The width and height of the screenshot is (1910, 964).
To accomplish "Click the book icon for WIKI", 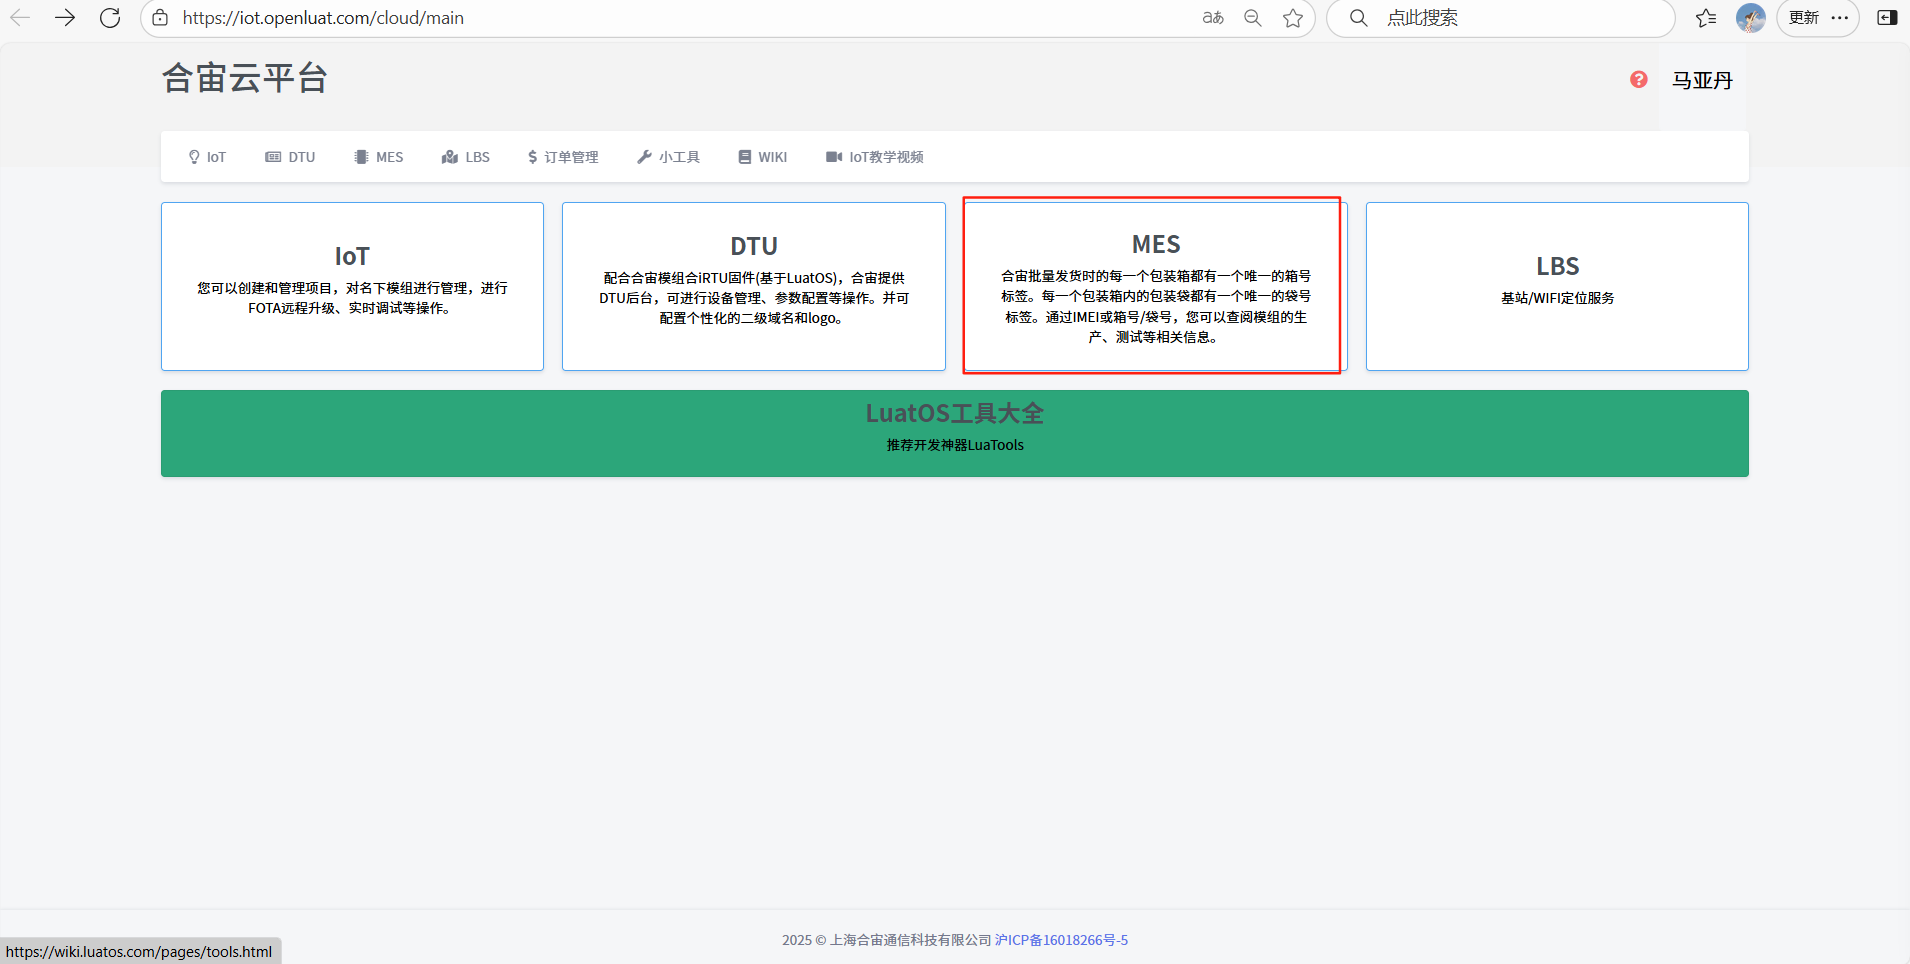I will [x=745, y=157].
